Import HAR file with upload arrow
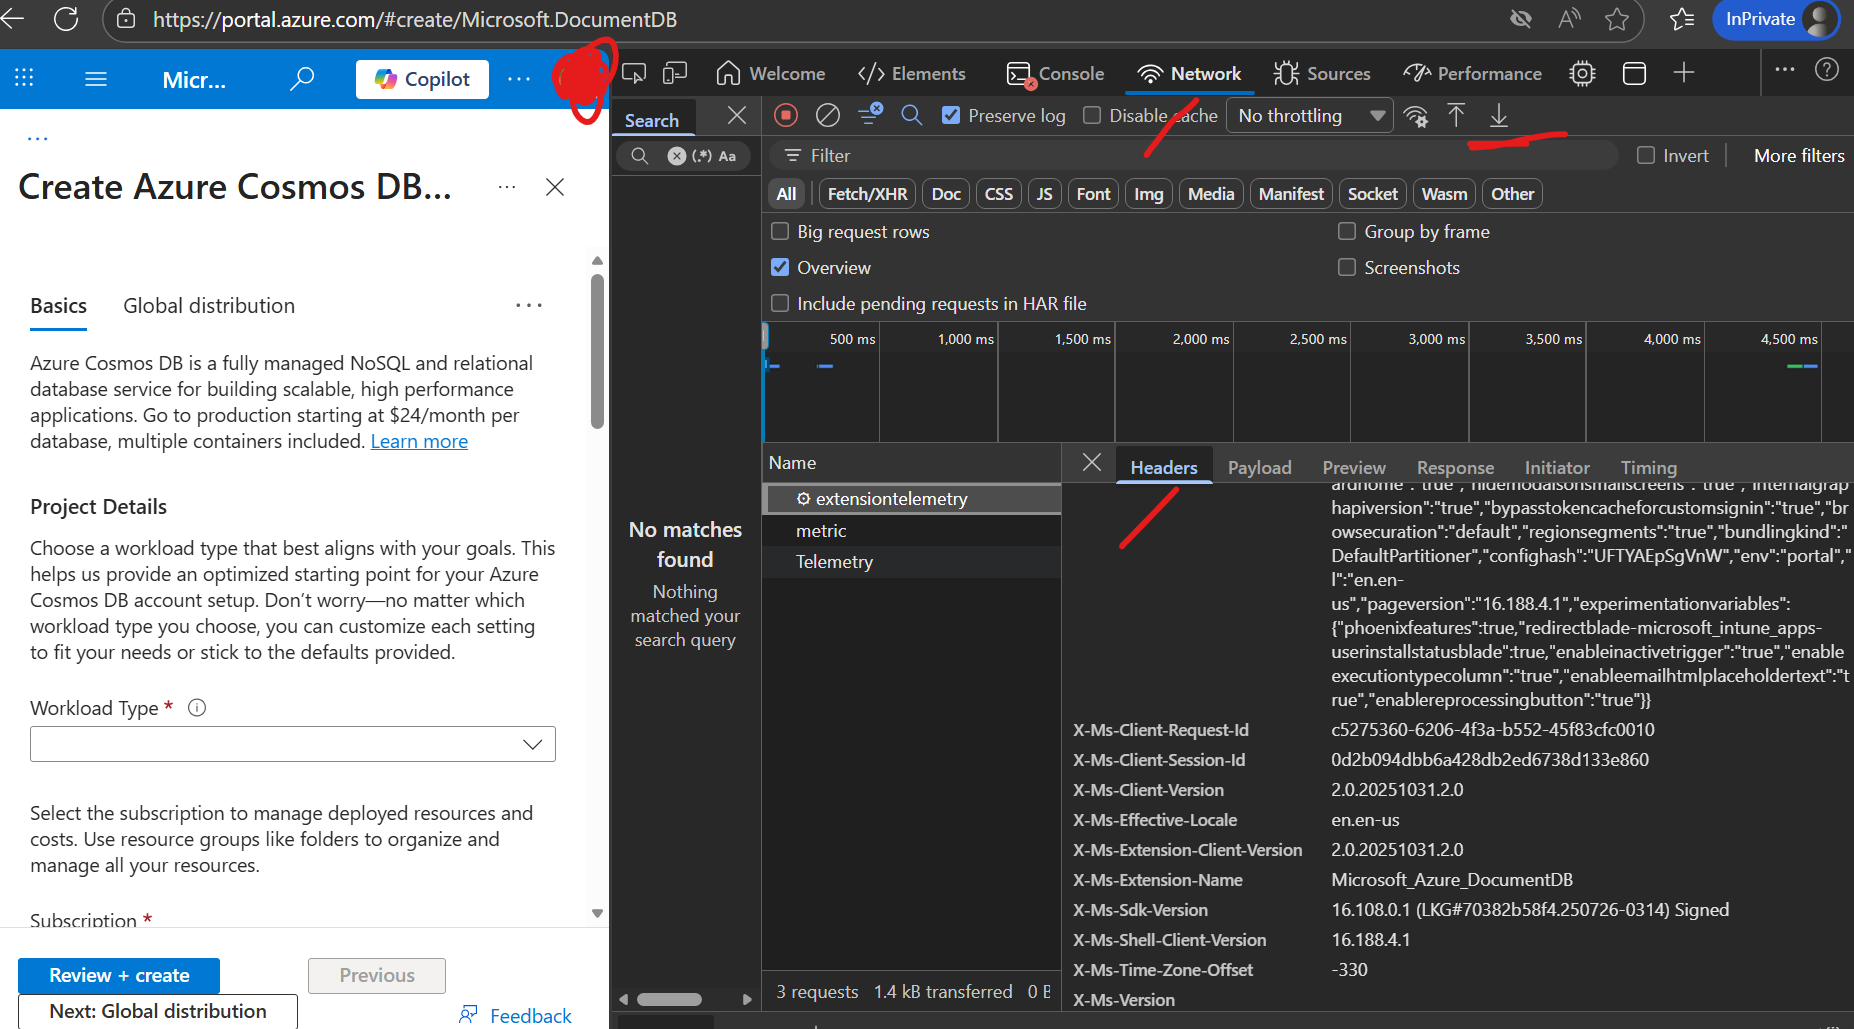Viewport: 1854px width, 1029px height. [x=1456, y=115]
